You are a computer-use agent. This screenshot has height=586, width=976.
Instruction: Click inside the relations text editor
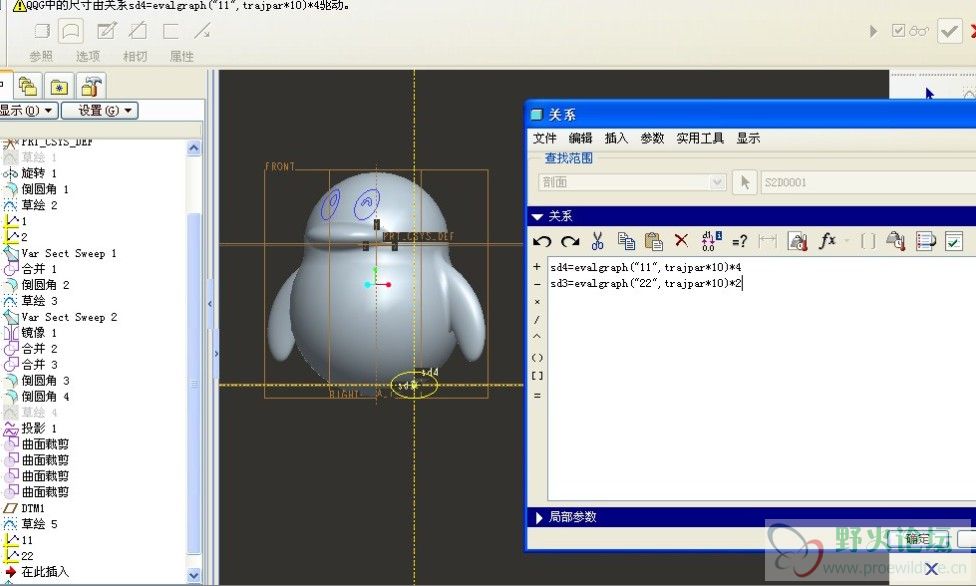pos(762,379)
